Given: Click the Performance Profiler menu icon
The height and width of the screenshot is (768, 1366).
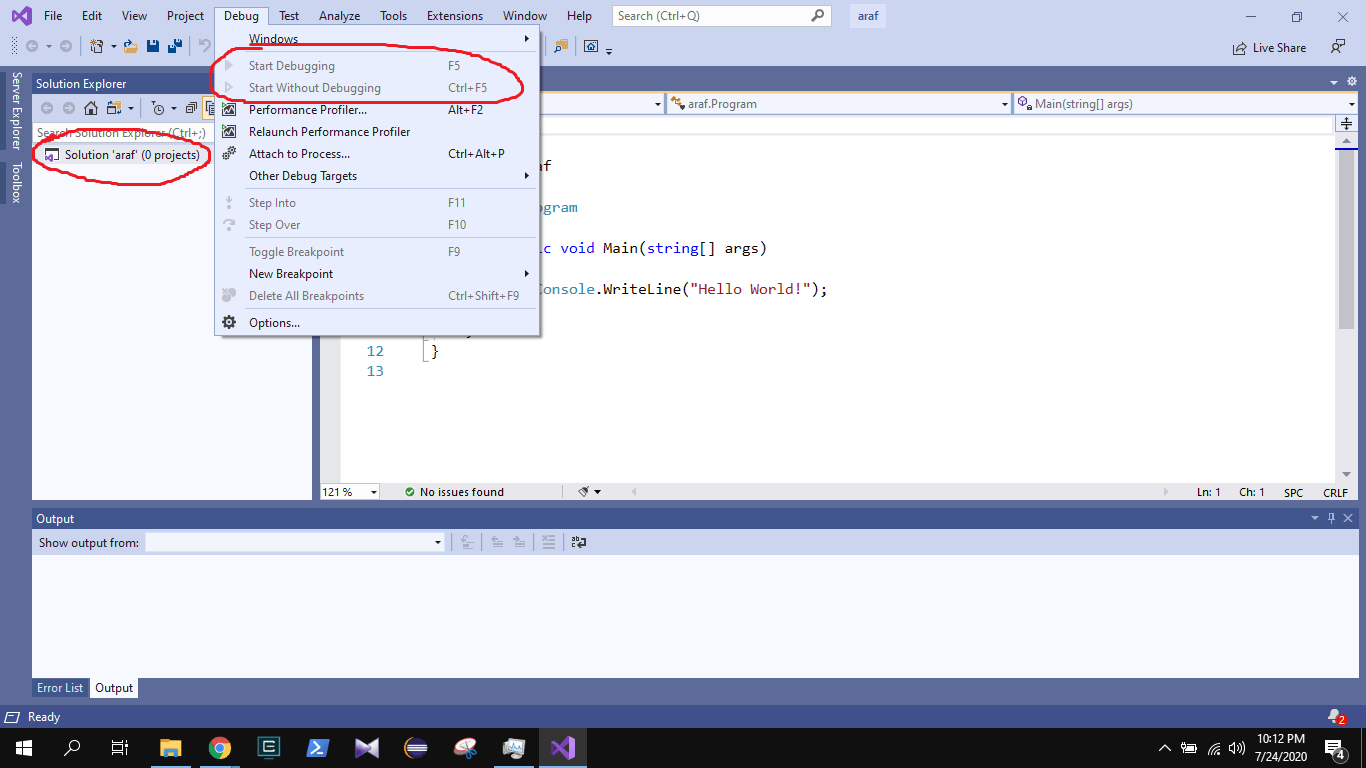Looking at the screenshot, I should (229, 110).
